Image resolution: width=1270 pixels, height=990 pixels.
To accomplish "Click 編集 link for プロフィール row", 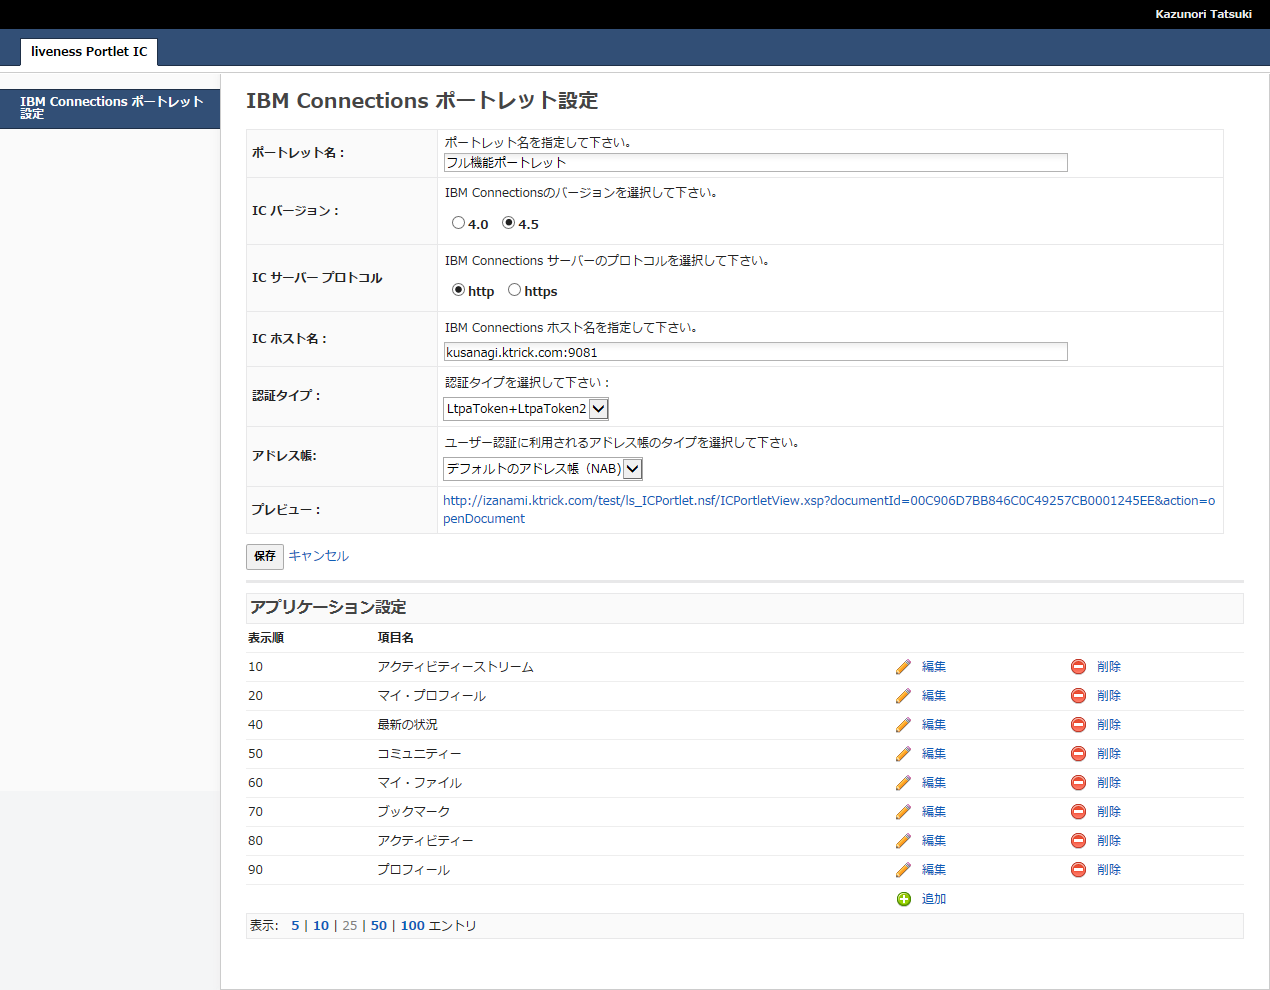I will click(x=934, y=870).
